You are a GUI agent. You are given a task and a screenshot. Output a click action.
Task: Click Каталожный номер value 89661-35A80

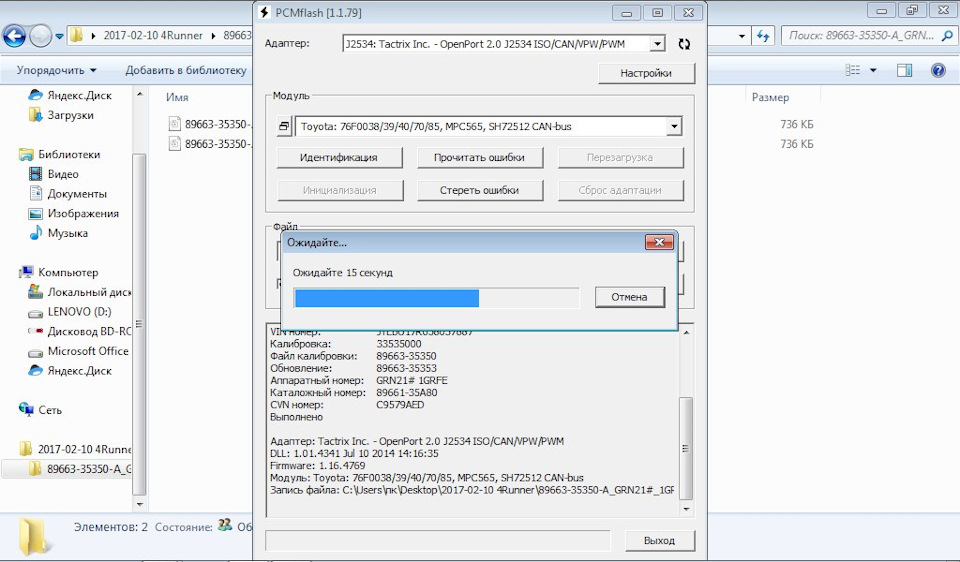pos(407,392)
